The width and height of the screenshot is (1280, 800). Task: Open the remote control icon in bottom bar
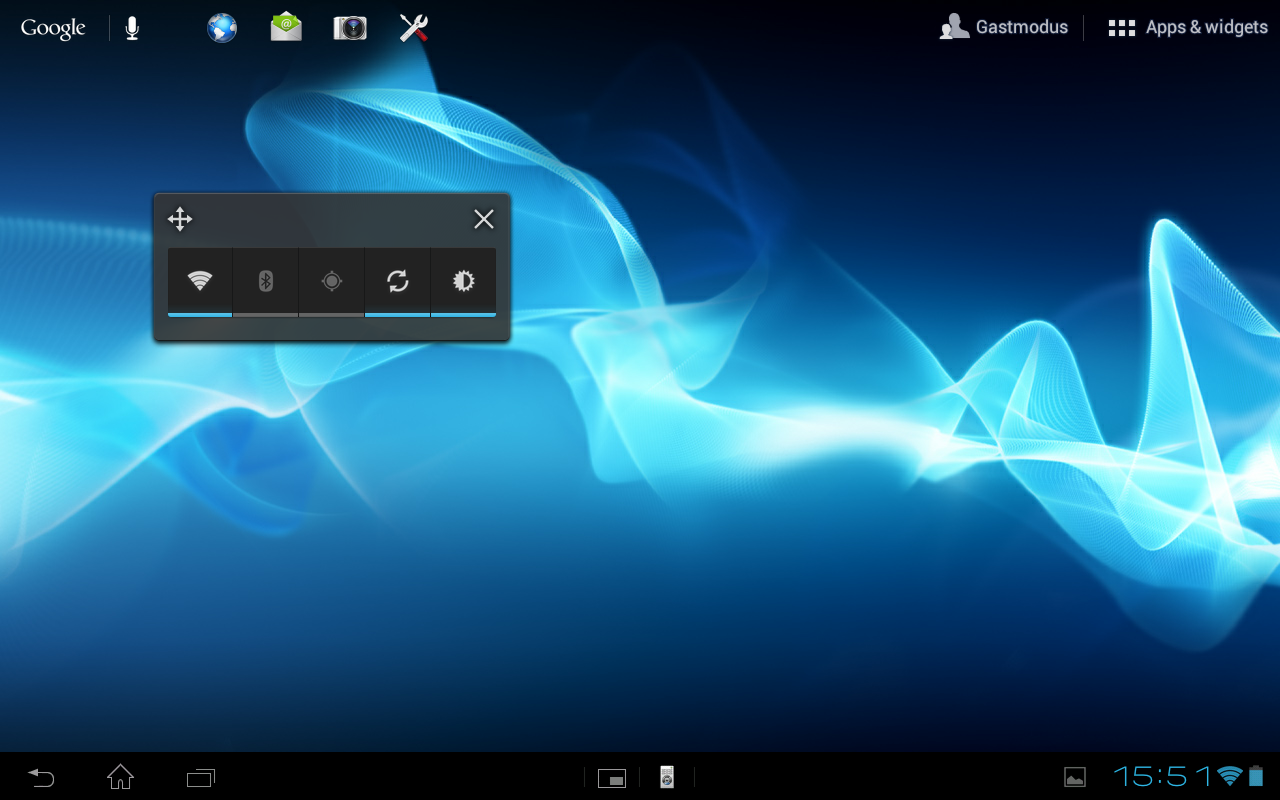coord(667,777)
